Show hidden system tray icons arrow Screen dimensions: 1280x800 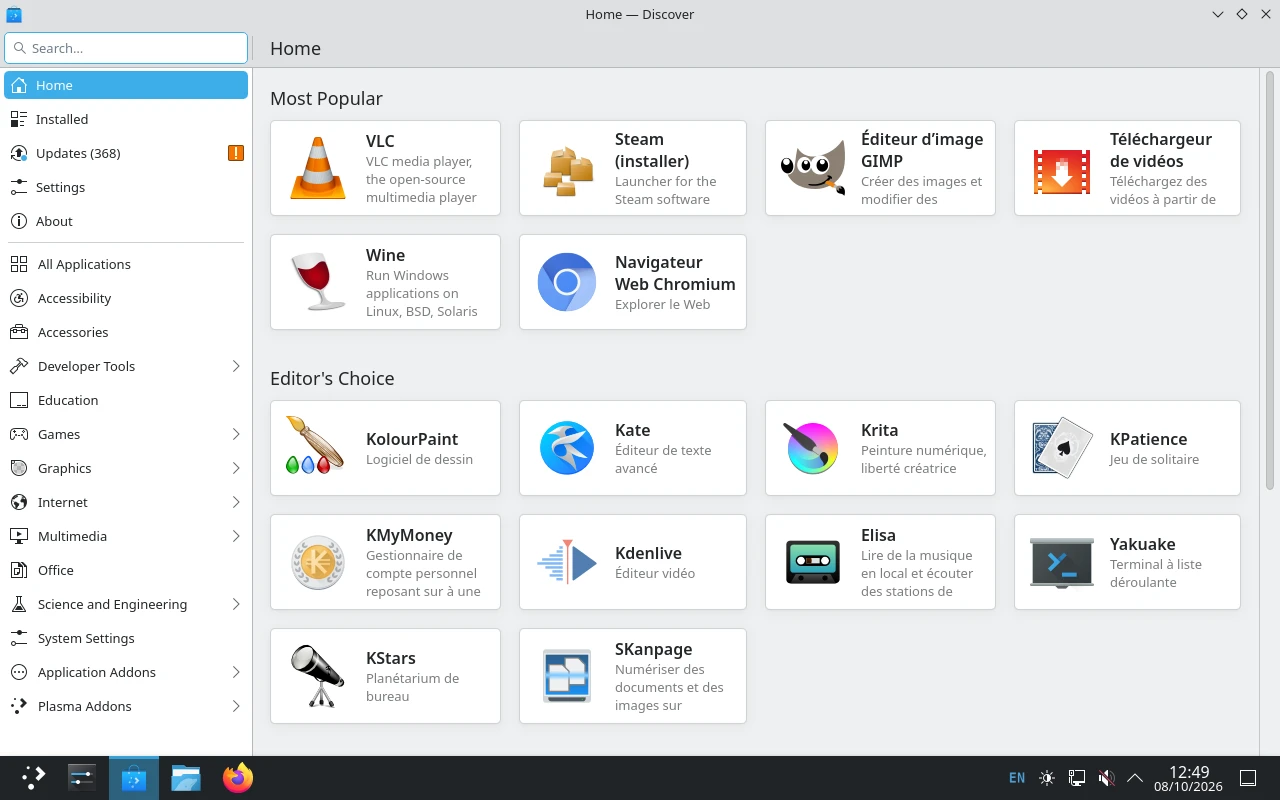[1135, 778]
